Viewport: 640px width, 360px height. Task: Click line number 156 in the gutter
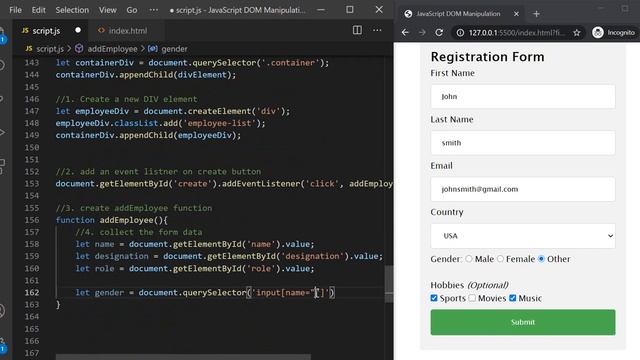(x=32, y=220)
